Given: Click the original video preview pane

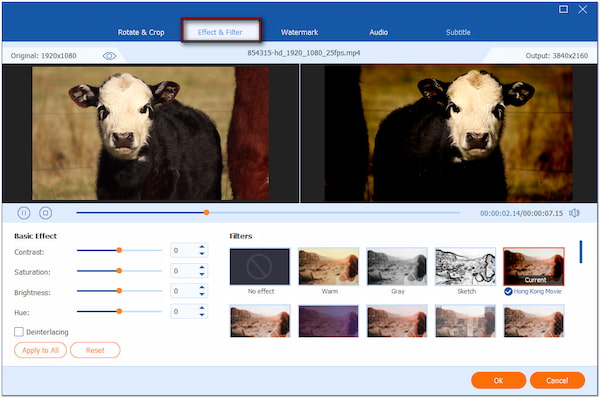Looking at the screenshot, I should [x=150, y=133].
